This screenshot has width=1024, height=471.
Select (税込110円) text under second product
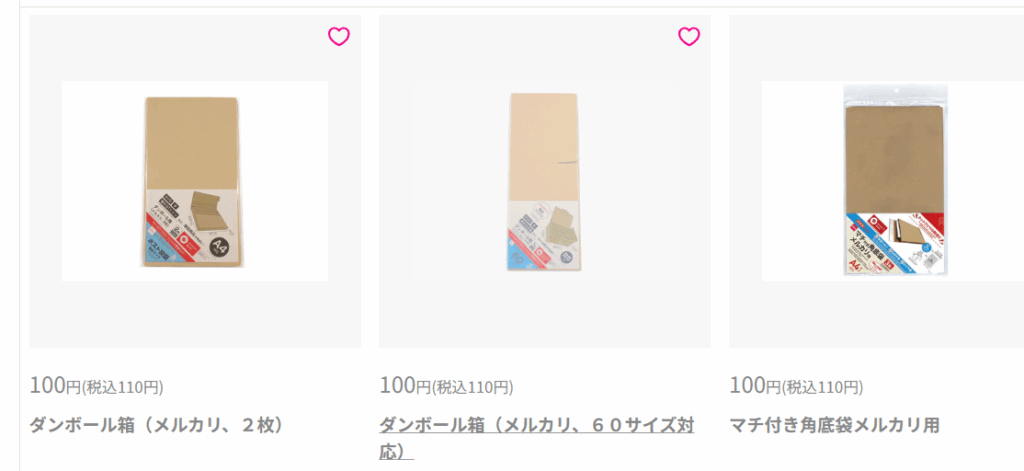[472, 387]
